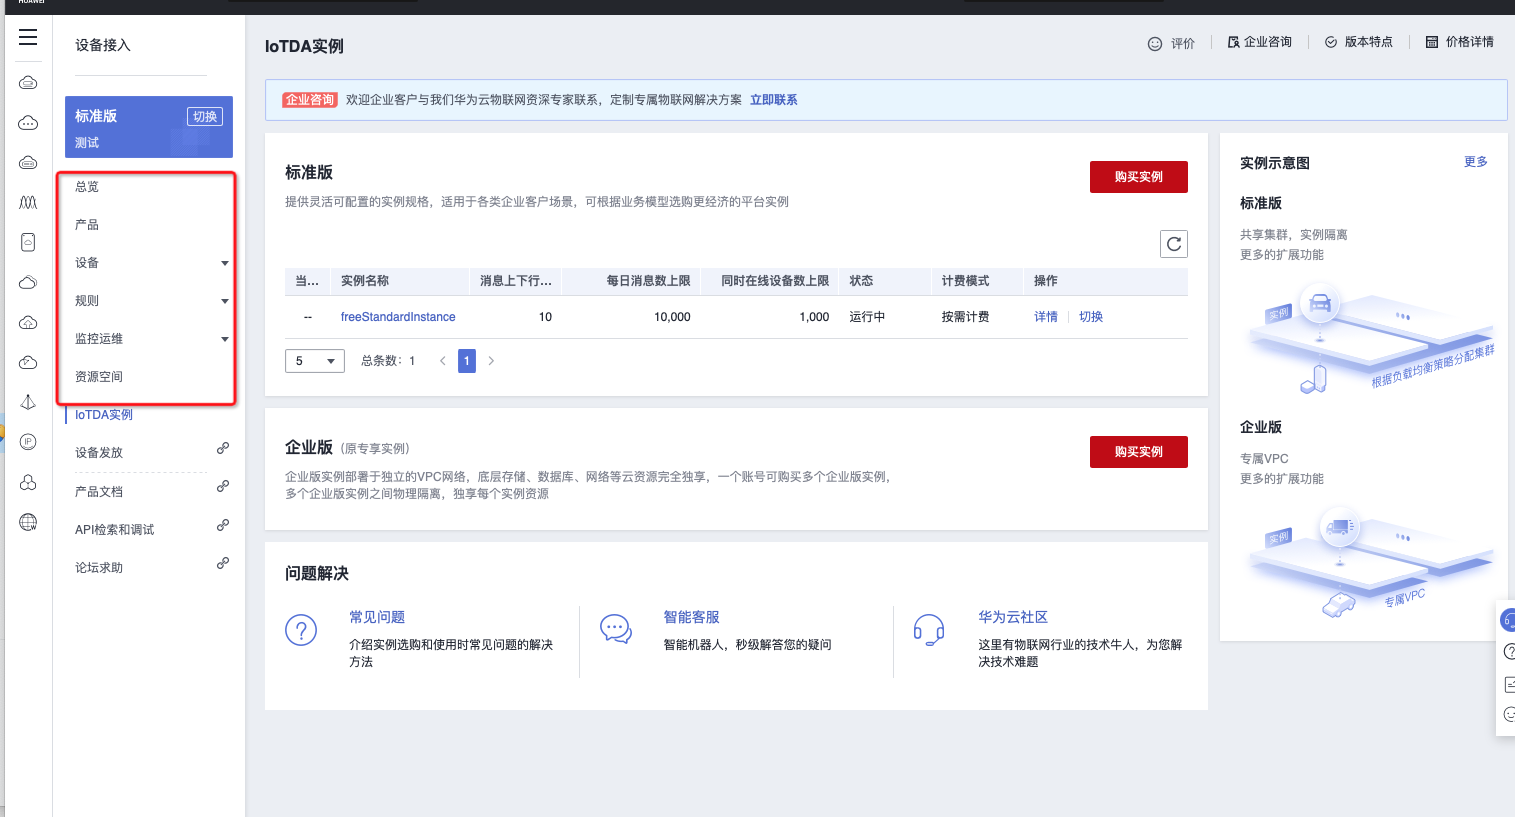Click the storage cylinder icon in left rail
Screen dimensions: 1515x817
28,243
